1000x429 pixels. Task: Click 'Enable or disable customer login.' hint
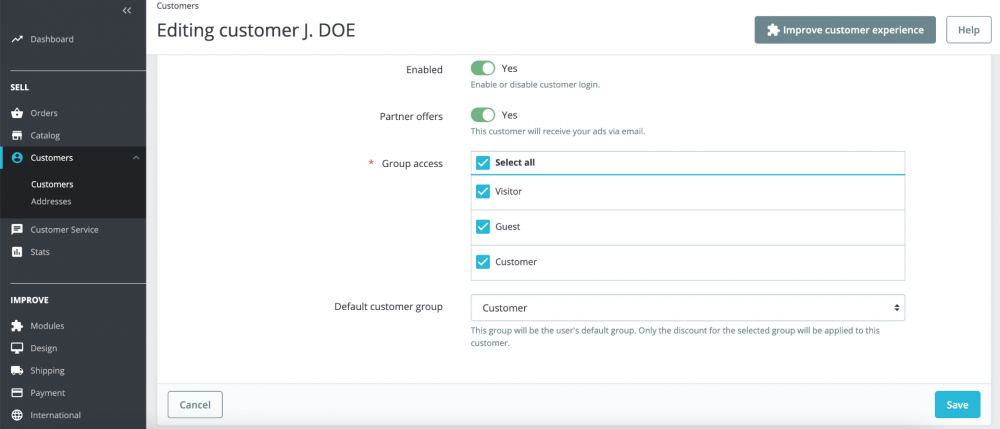[x=535, y=85]
